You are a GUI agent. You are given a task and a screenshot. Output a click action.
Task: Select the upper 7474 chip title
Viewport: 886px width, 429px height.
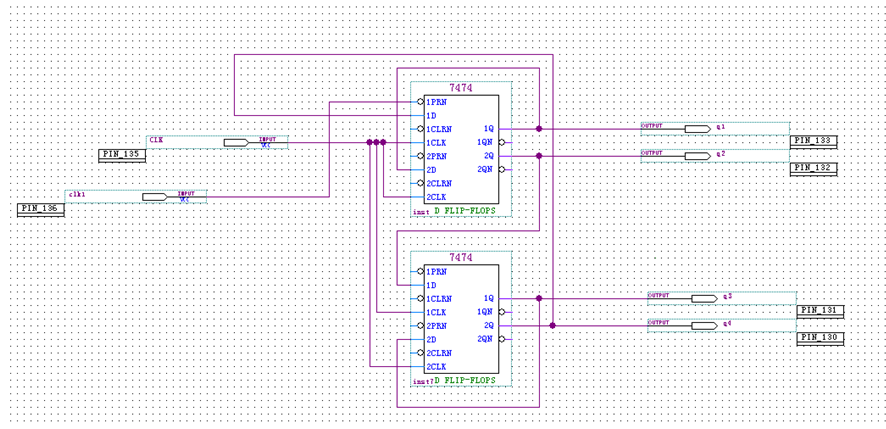(x=461, y=88)
